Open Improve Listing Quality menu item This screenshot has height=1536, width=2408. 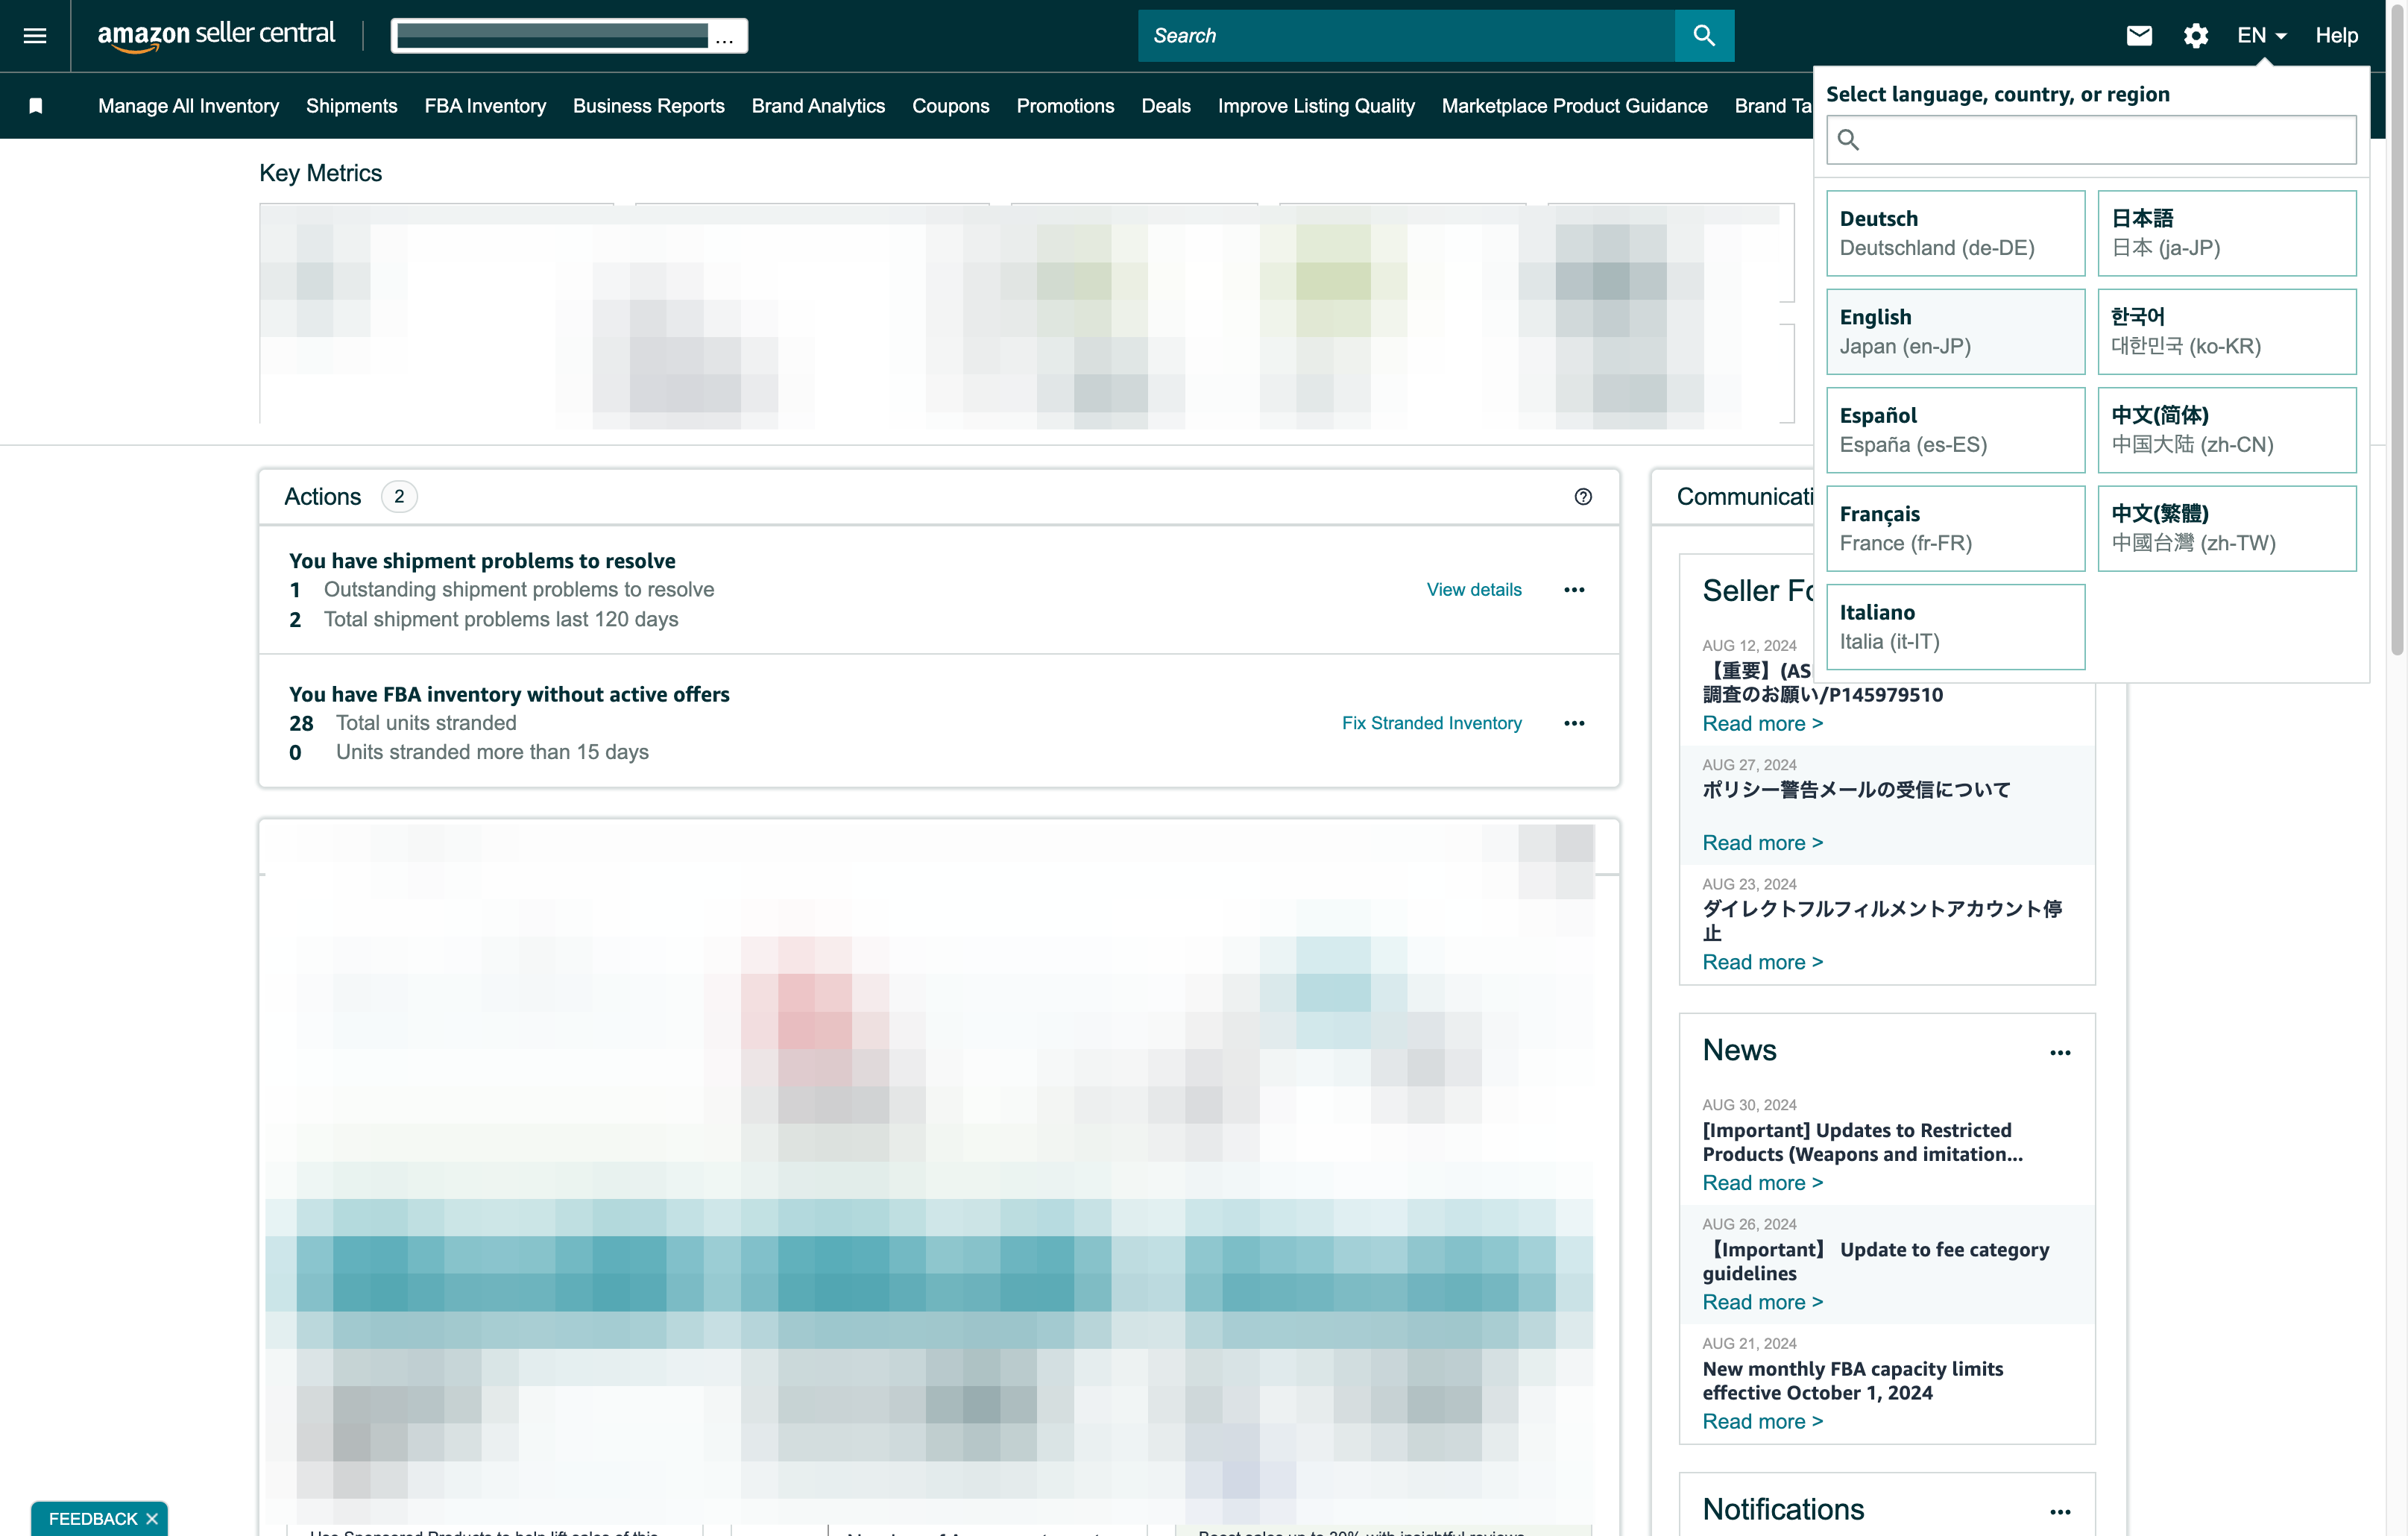click(x=1315, y=106)
